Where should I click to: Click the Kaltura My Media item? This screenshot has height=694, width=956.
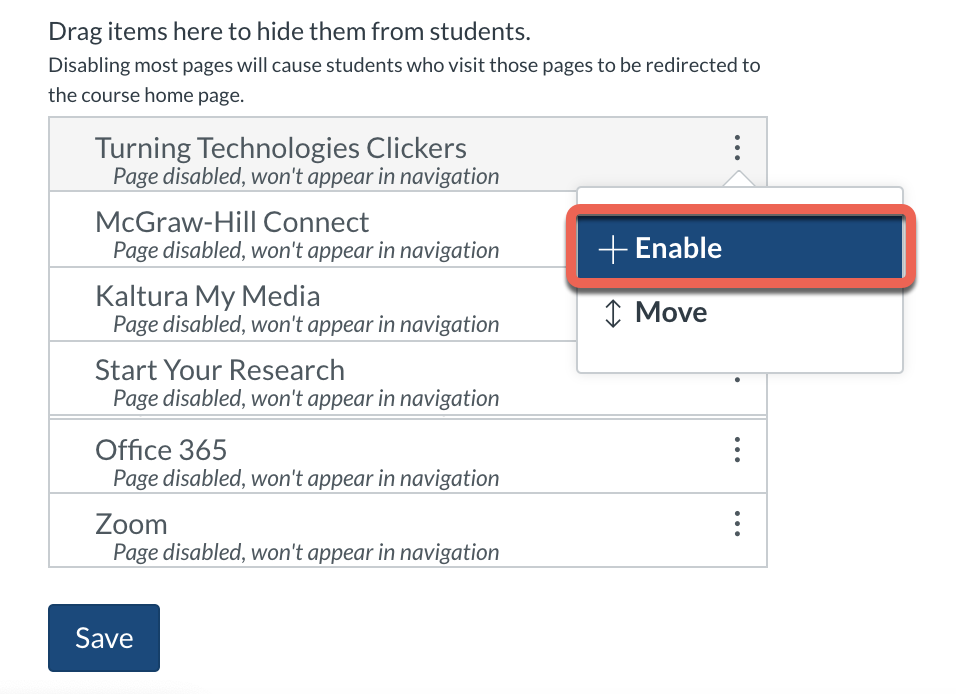(208, 296)
